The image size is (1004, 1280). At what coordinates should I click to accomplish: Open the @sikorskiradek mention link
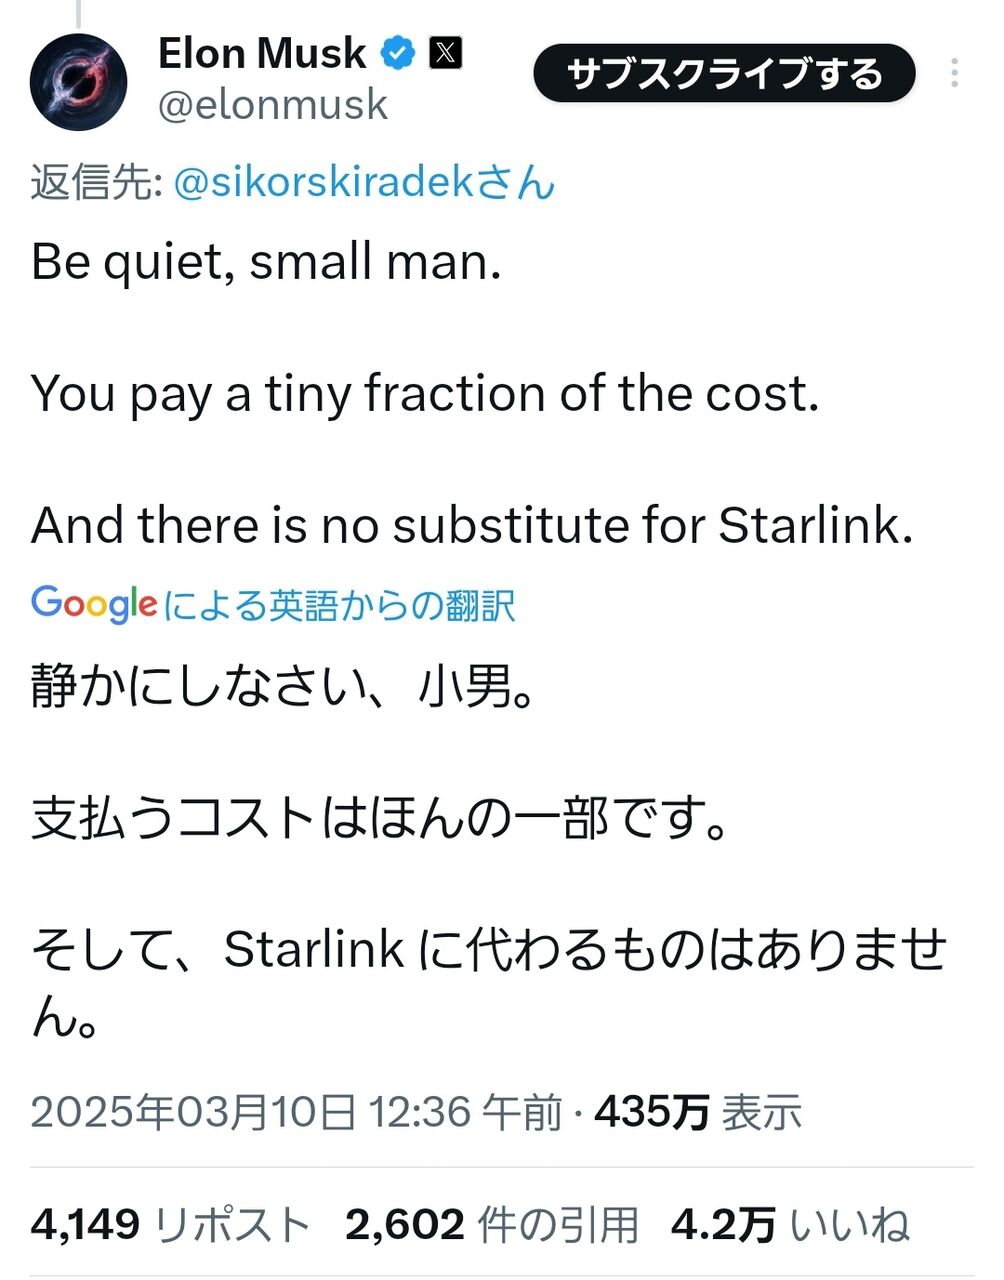click(x=363, y=183)
